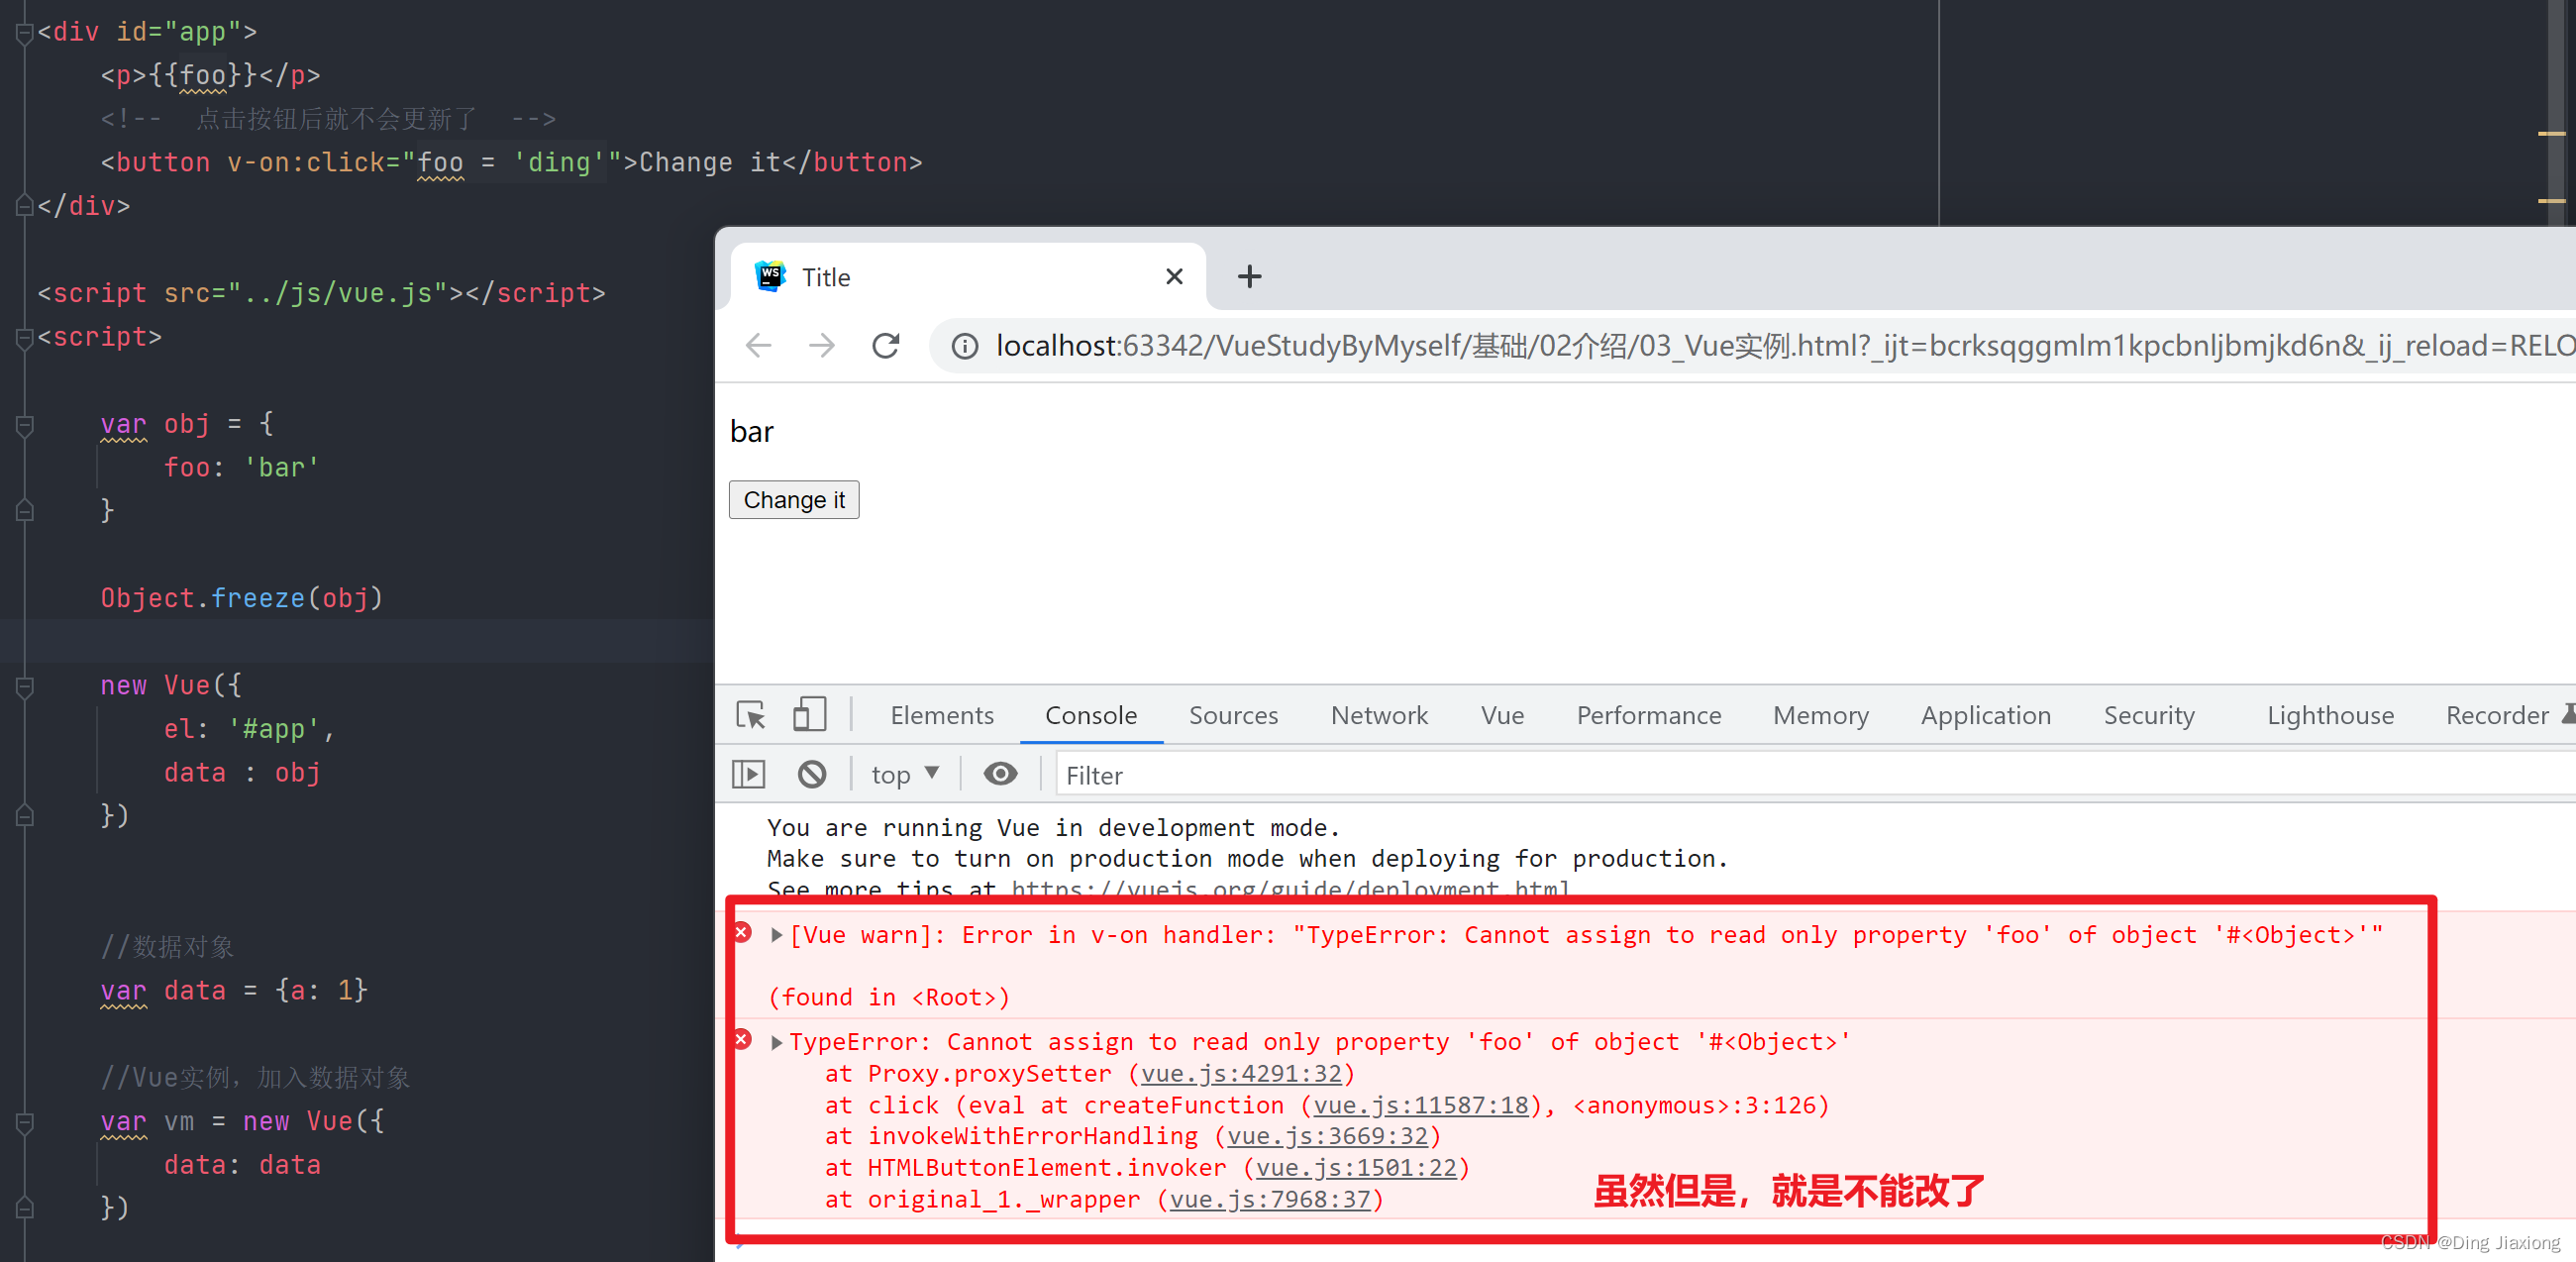The height and width of the screenshot is (1262, 2576).
Task: Click upper warning stripe in editor scrollbar
Action: [x=2550, y=133]
